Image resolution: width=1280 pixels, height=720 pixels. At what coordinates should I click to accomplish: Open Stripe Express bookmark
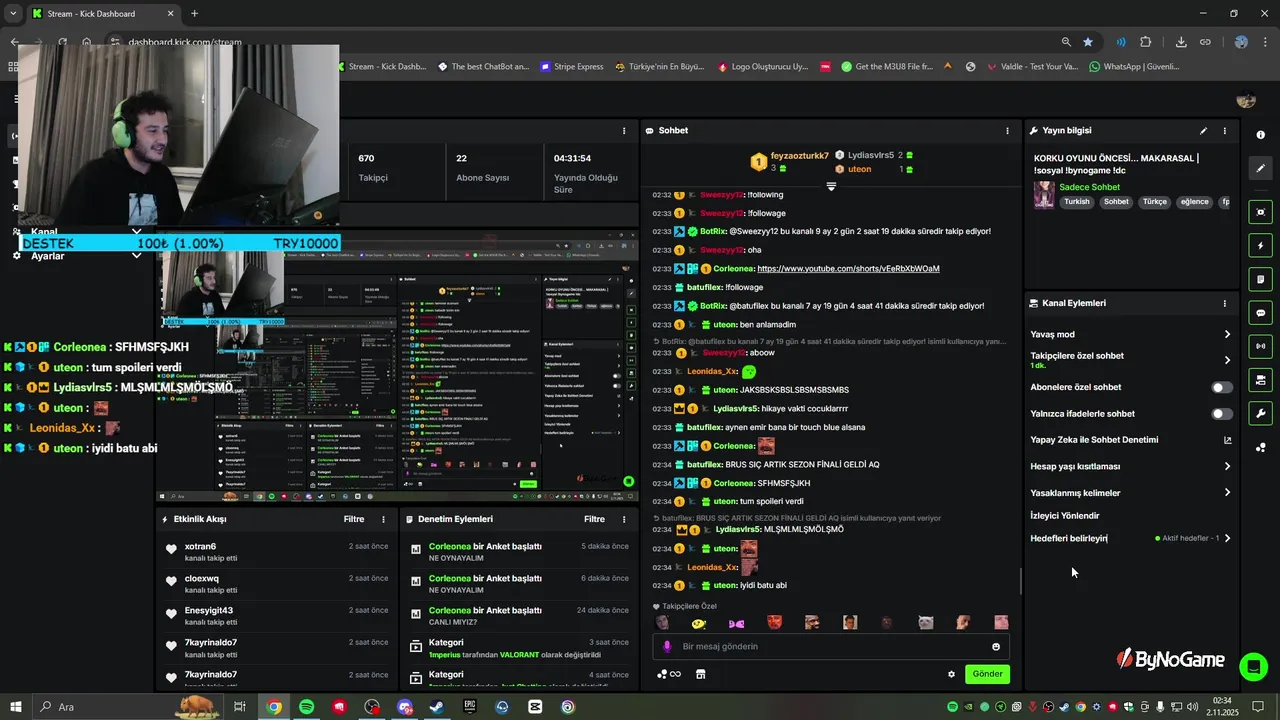[572, 67]
